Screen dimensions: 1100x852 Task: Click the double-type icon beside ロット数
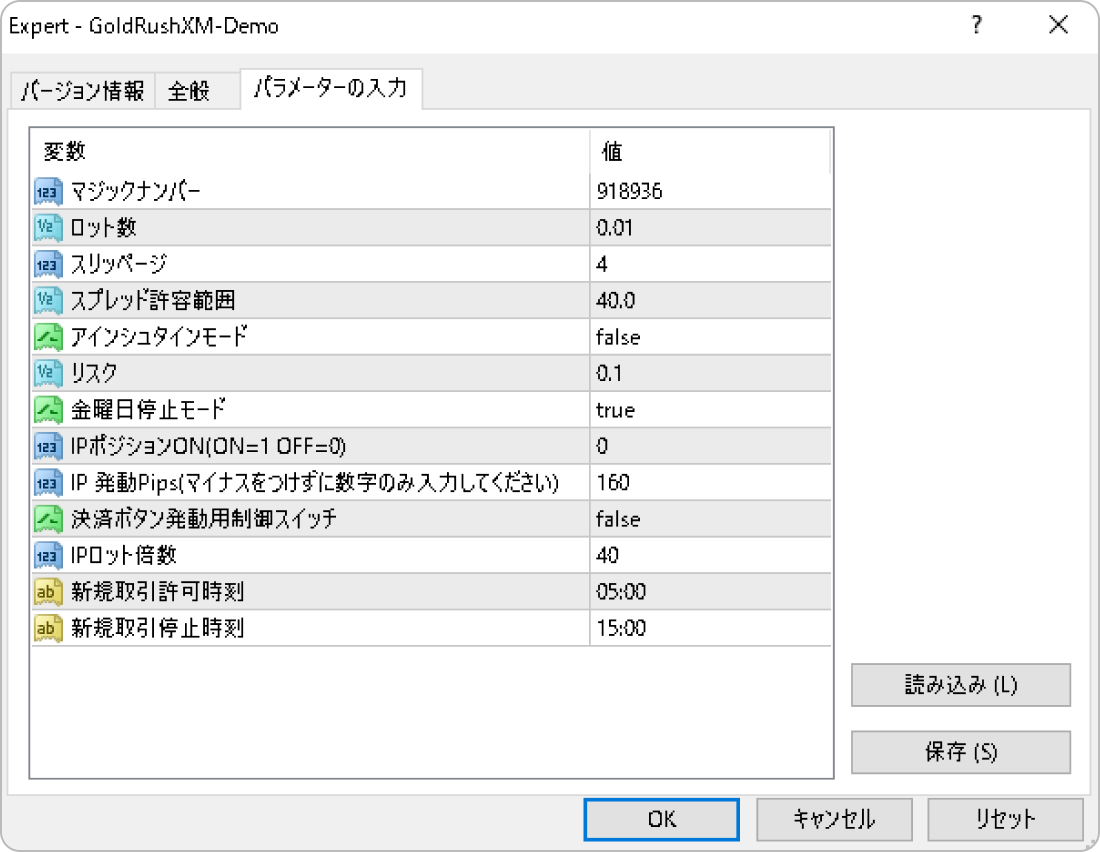coord(48,227)
